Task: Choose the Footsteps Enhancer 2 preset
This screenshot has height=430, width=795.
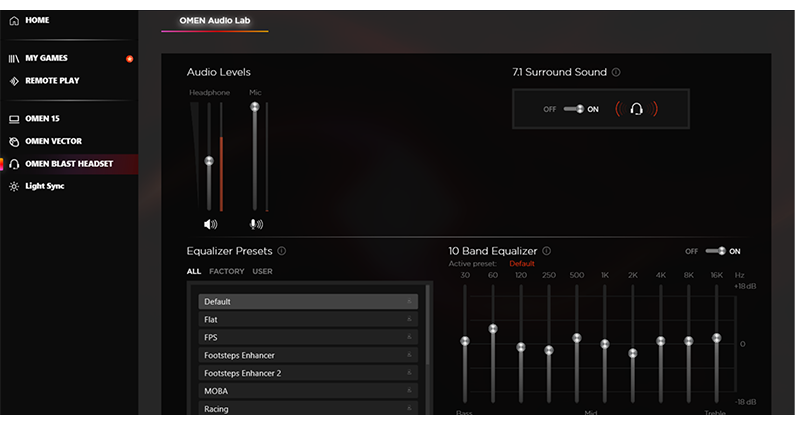Action: (308, 373)
